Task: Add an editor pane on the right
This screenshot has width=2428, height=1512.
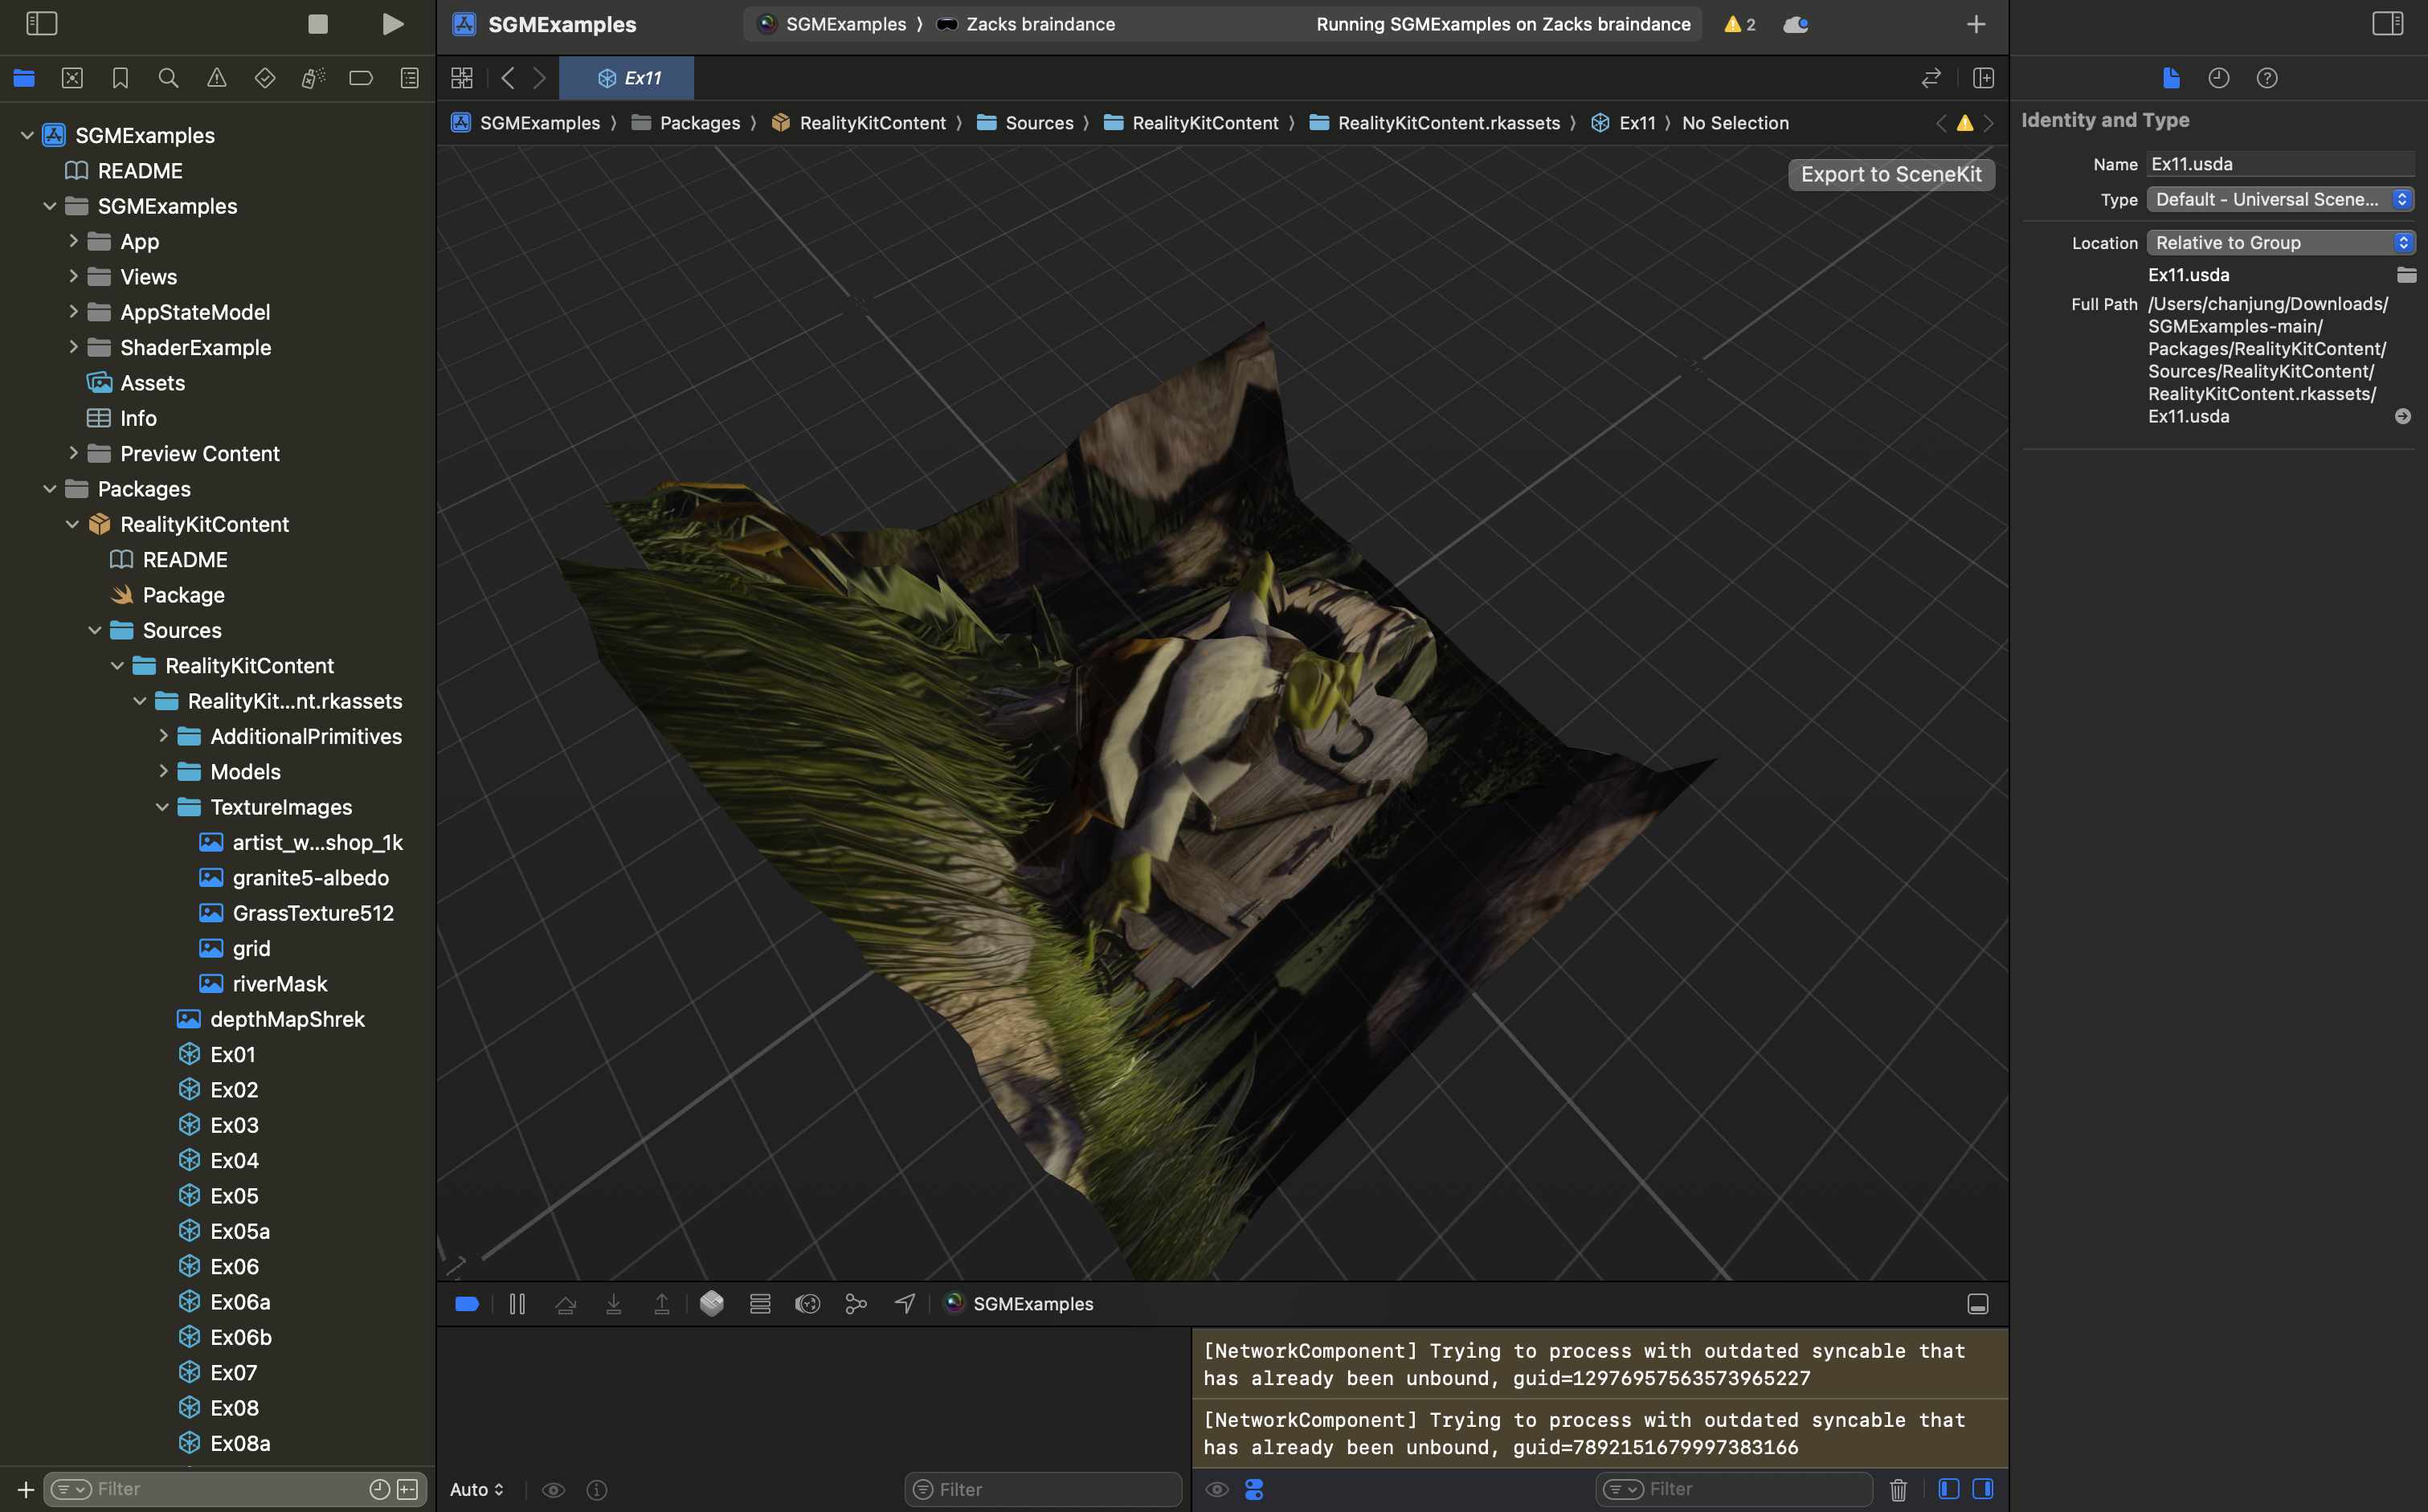Action: [1983, 78]
